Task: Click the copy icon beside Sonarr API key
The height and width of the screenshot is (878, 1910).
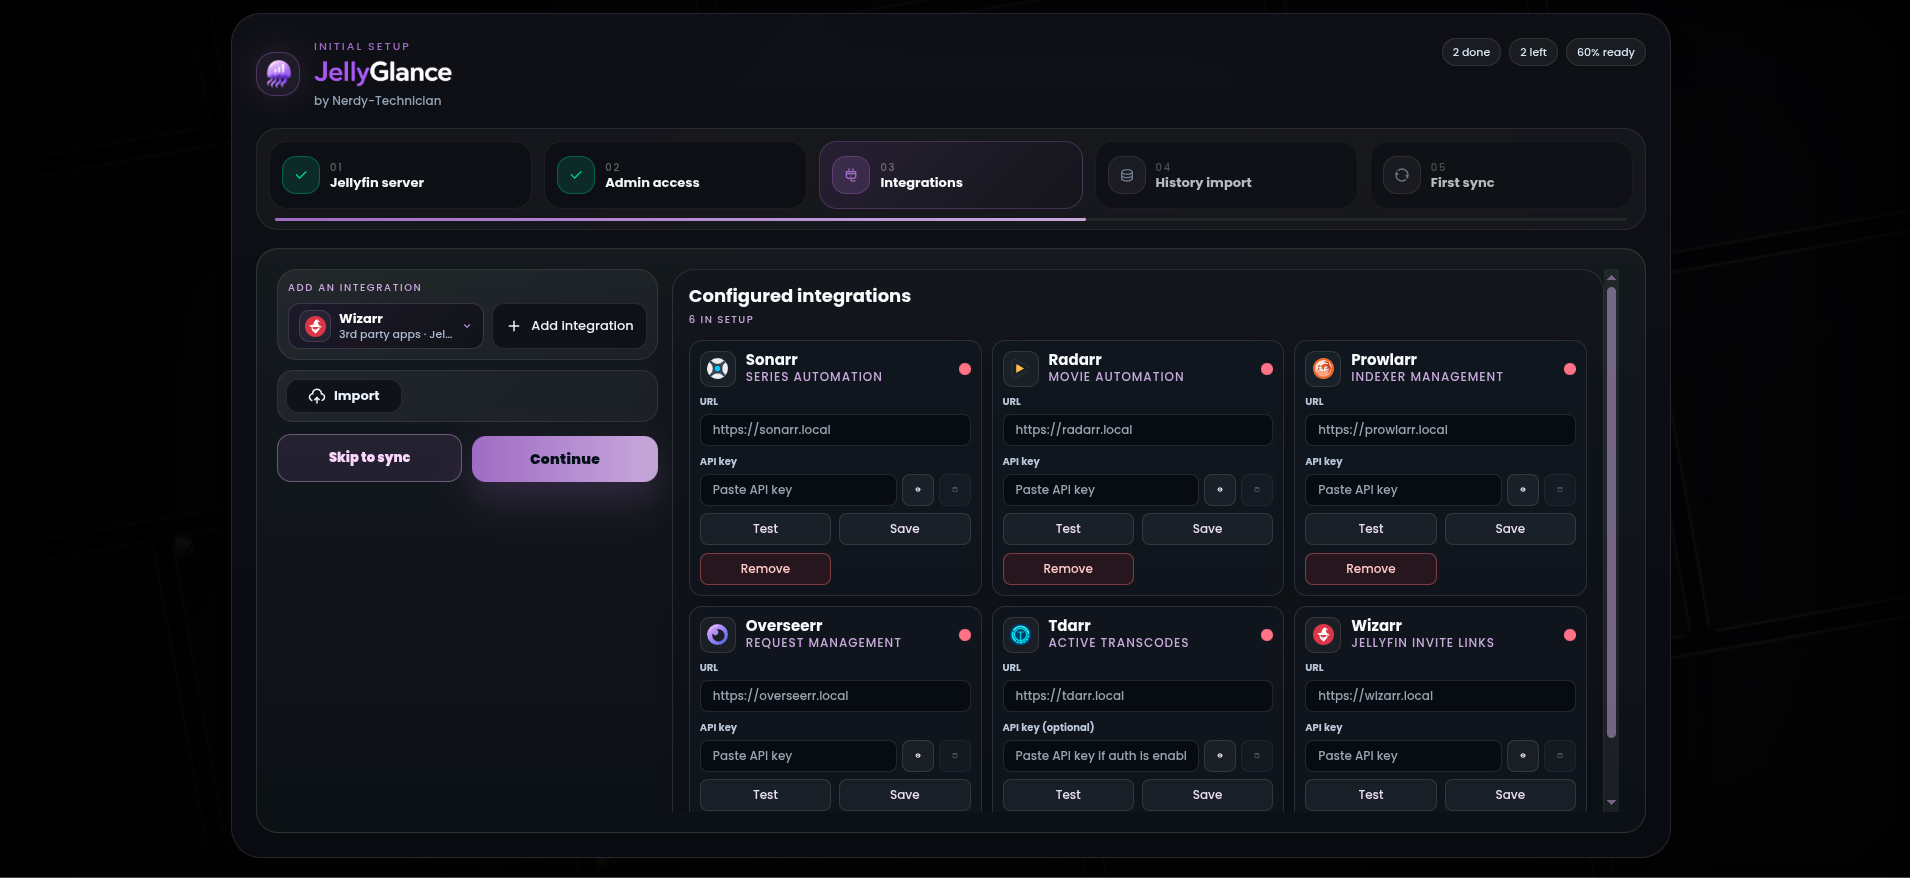Action: (x=955, y=490)
